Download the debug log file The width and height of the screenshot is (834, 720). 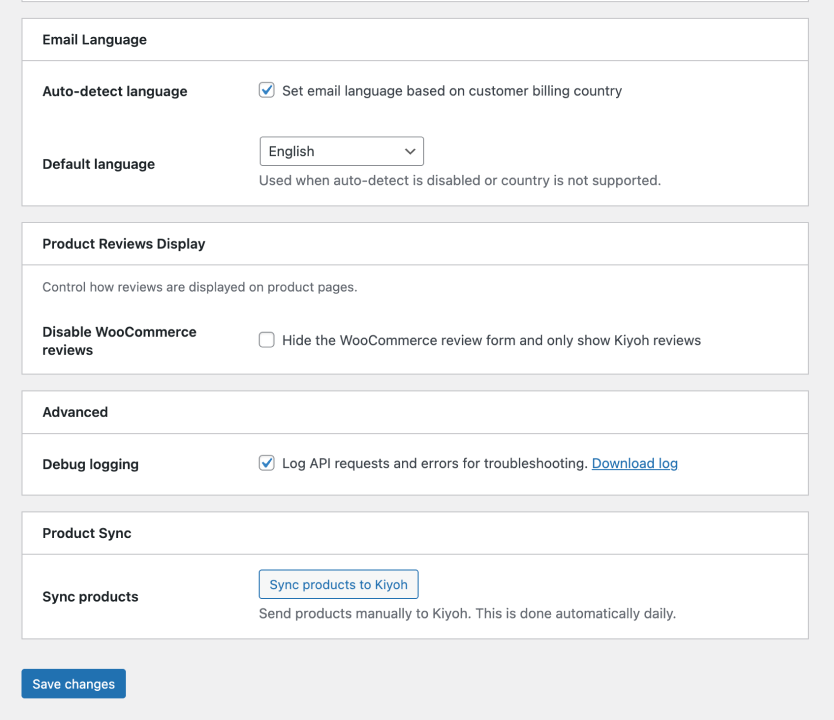pos(634,464)
